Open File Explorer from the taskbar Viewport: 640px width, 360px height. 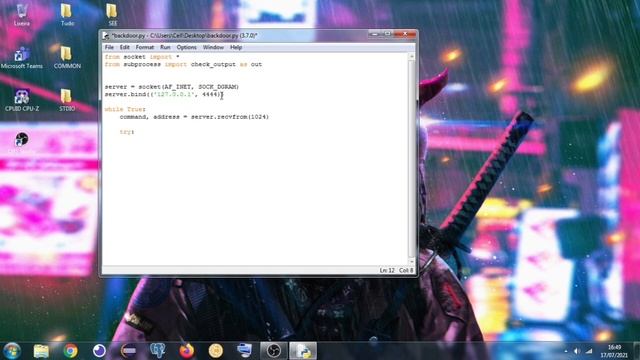pyautogui.click(x=41, y=351)
